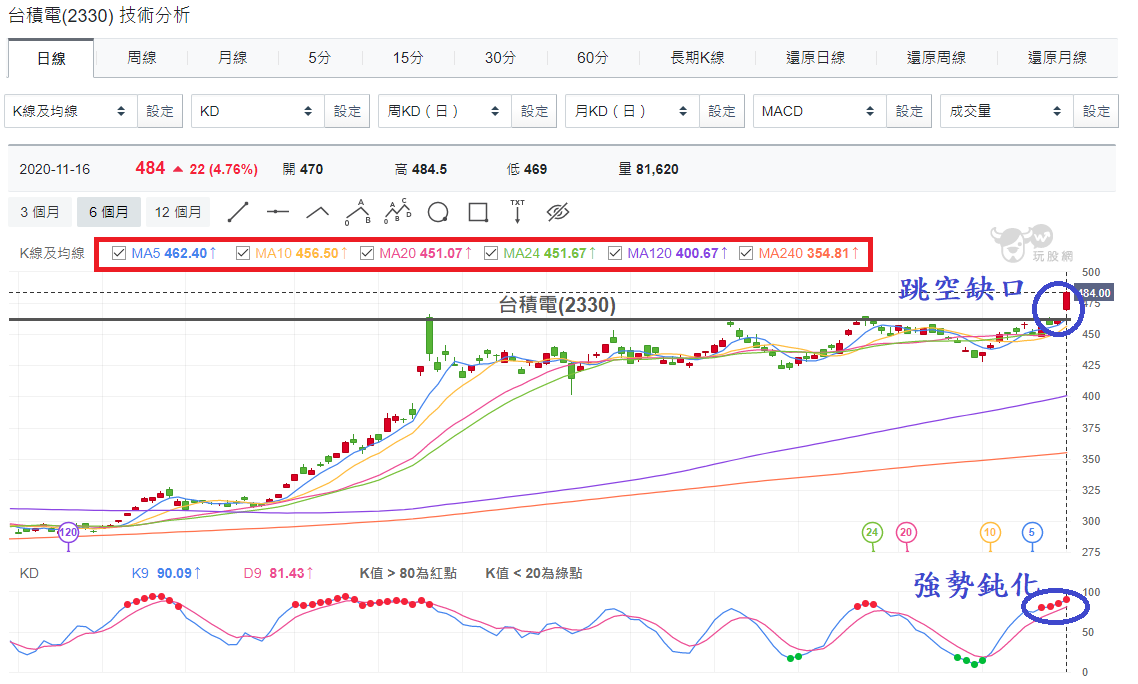This screenshot has width=1138, height=684.
Task: Click the date 2020-11-16
Action: (54, 169)
